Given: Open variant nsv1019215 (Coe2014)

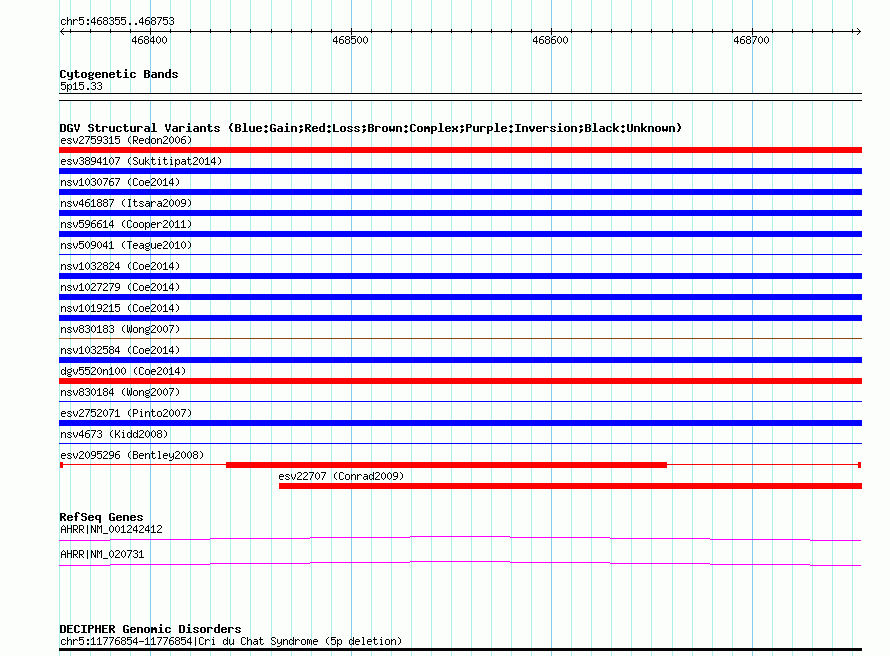Looking at the screenshot, I should [x=120, y=308].
